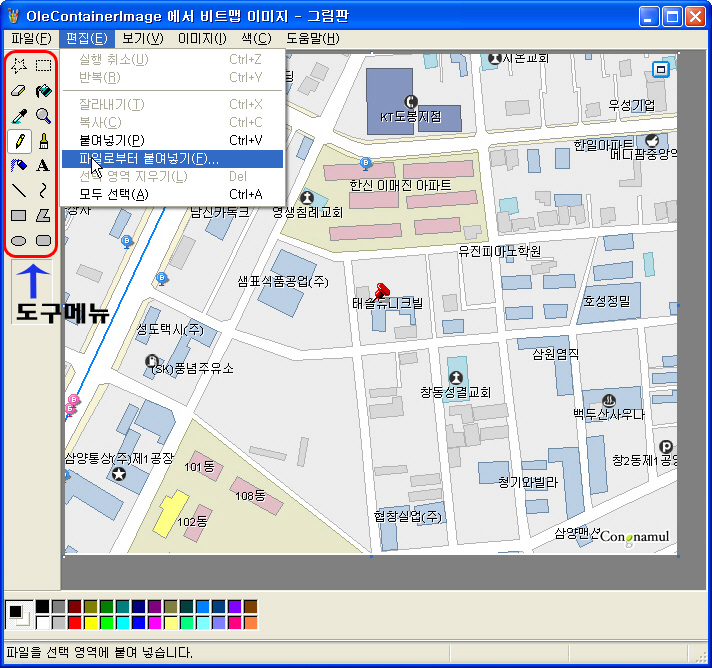Image resolution: width=712 pixels, height=668 pixels.
Task: Click the 반복(R) menu entry
Action: point(173,78)
